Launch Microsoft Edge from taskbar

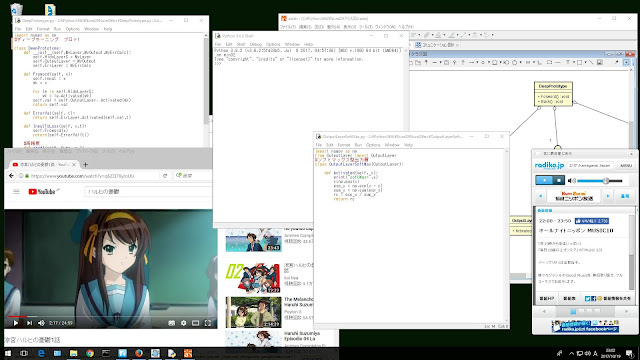pos(41,353)
